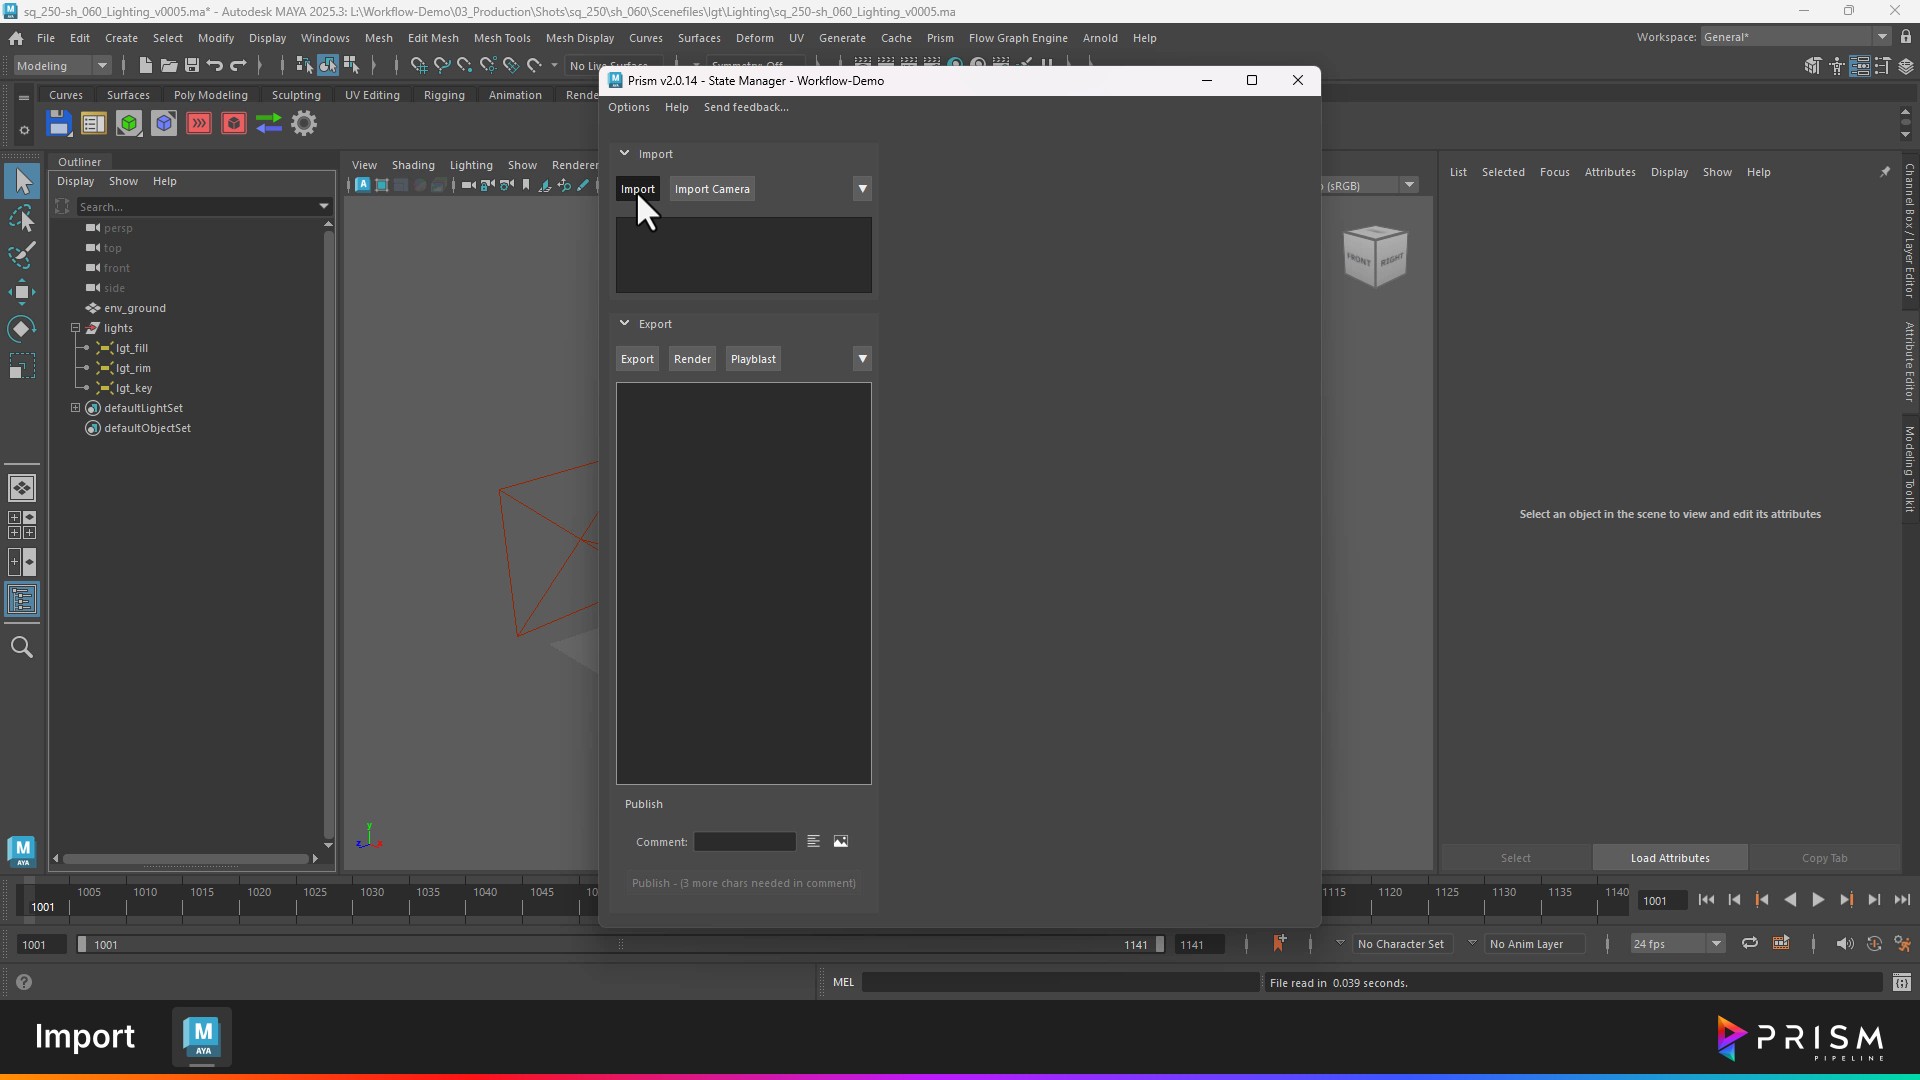Click the red triple-arrow Prism shelf icon
This screenshot has width=1920, height=1080.
point(199,124)
